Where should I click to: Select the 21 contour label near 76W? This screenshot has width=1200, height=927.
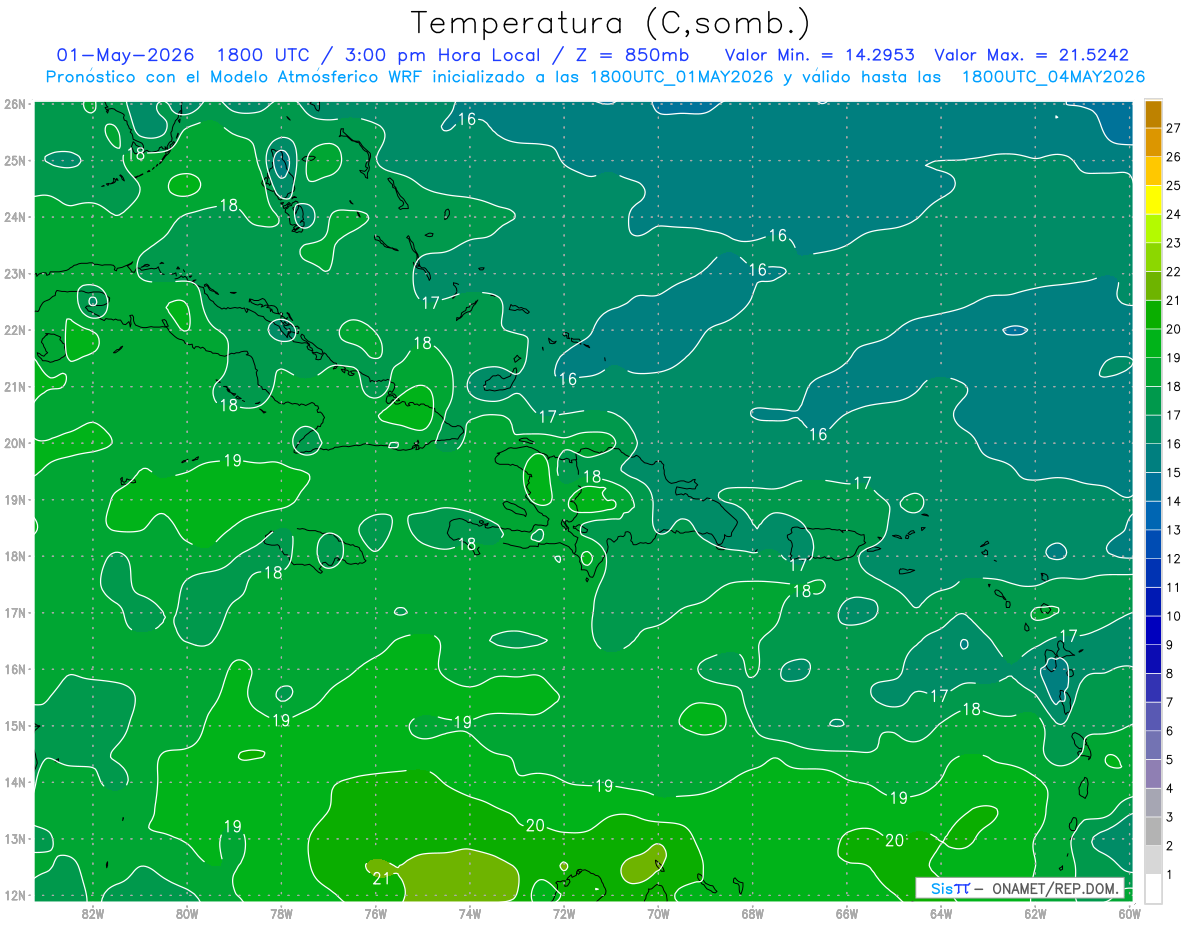(x=380, y=879)
